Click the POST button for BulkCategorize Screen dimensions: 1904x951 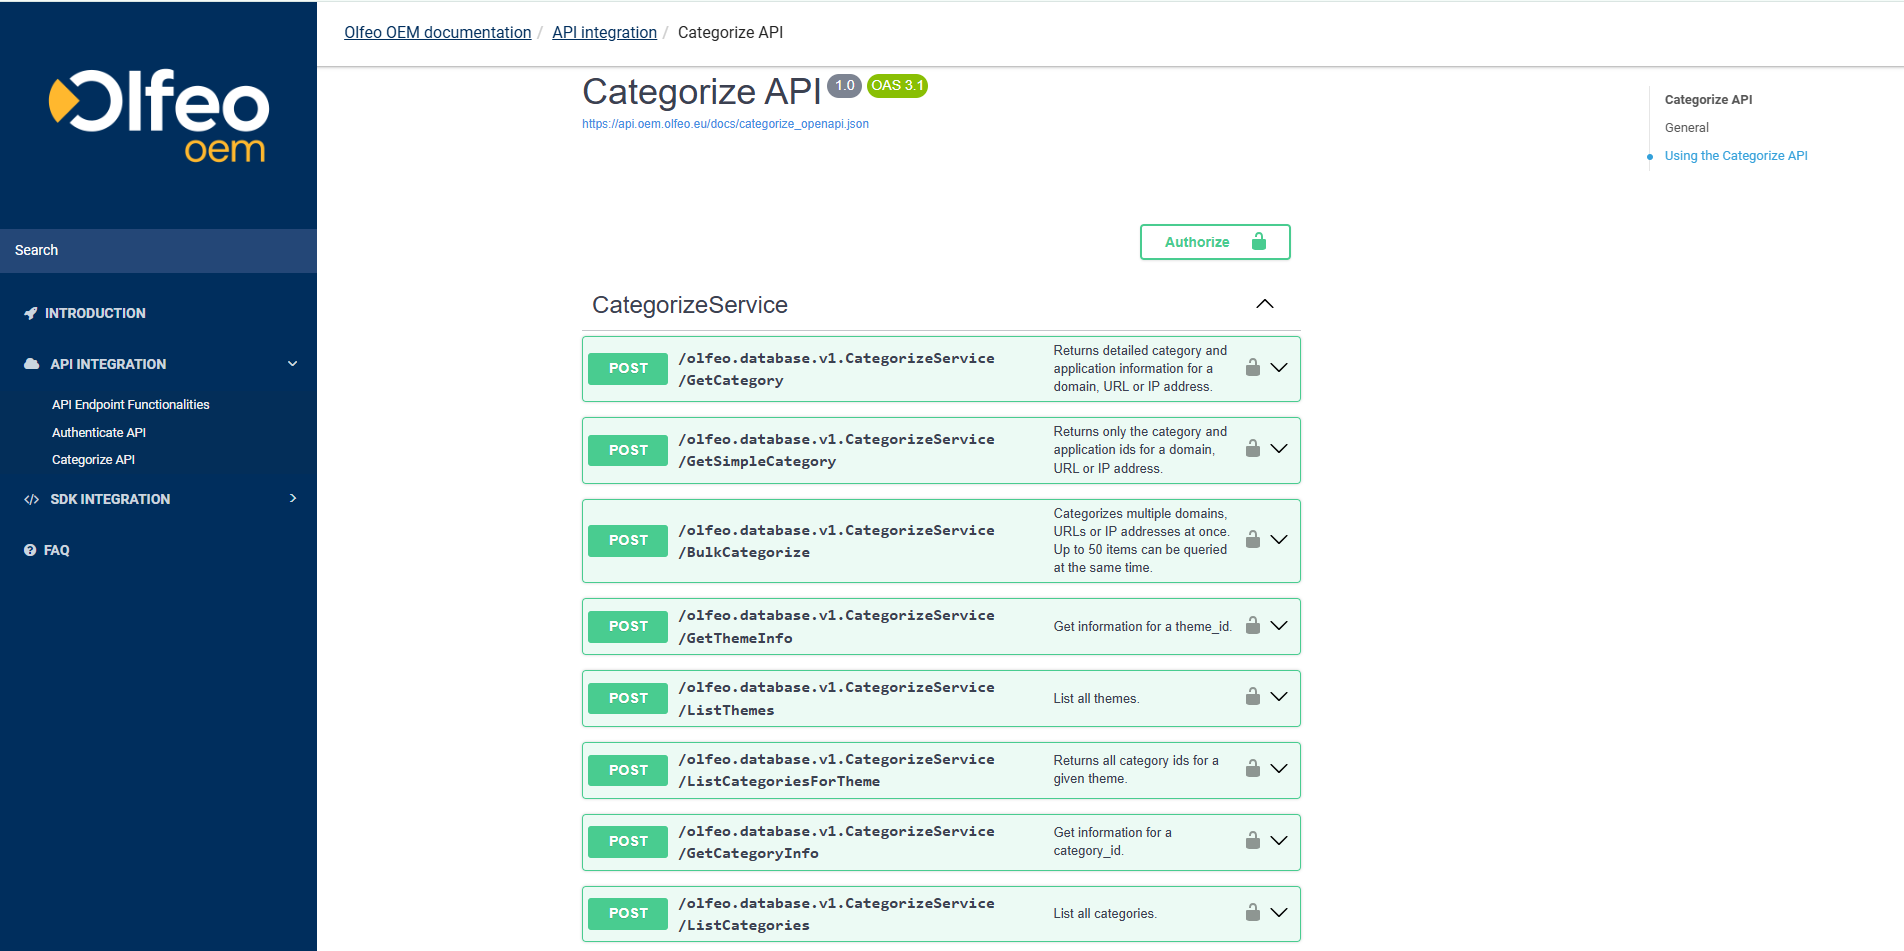[x=628, y=540]
